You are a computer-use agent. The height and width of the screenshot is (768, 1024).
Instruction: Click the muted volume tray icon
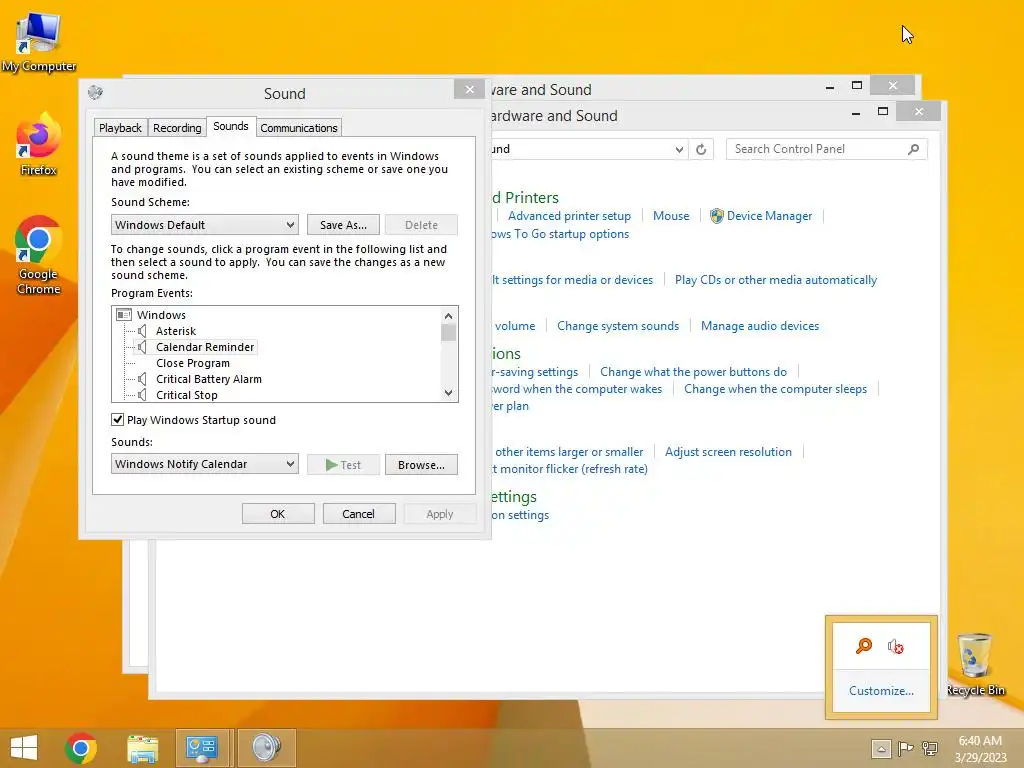click(895, 647)
